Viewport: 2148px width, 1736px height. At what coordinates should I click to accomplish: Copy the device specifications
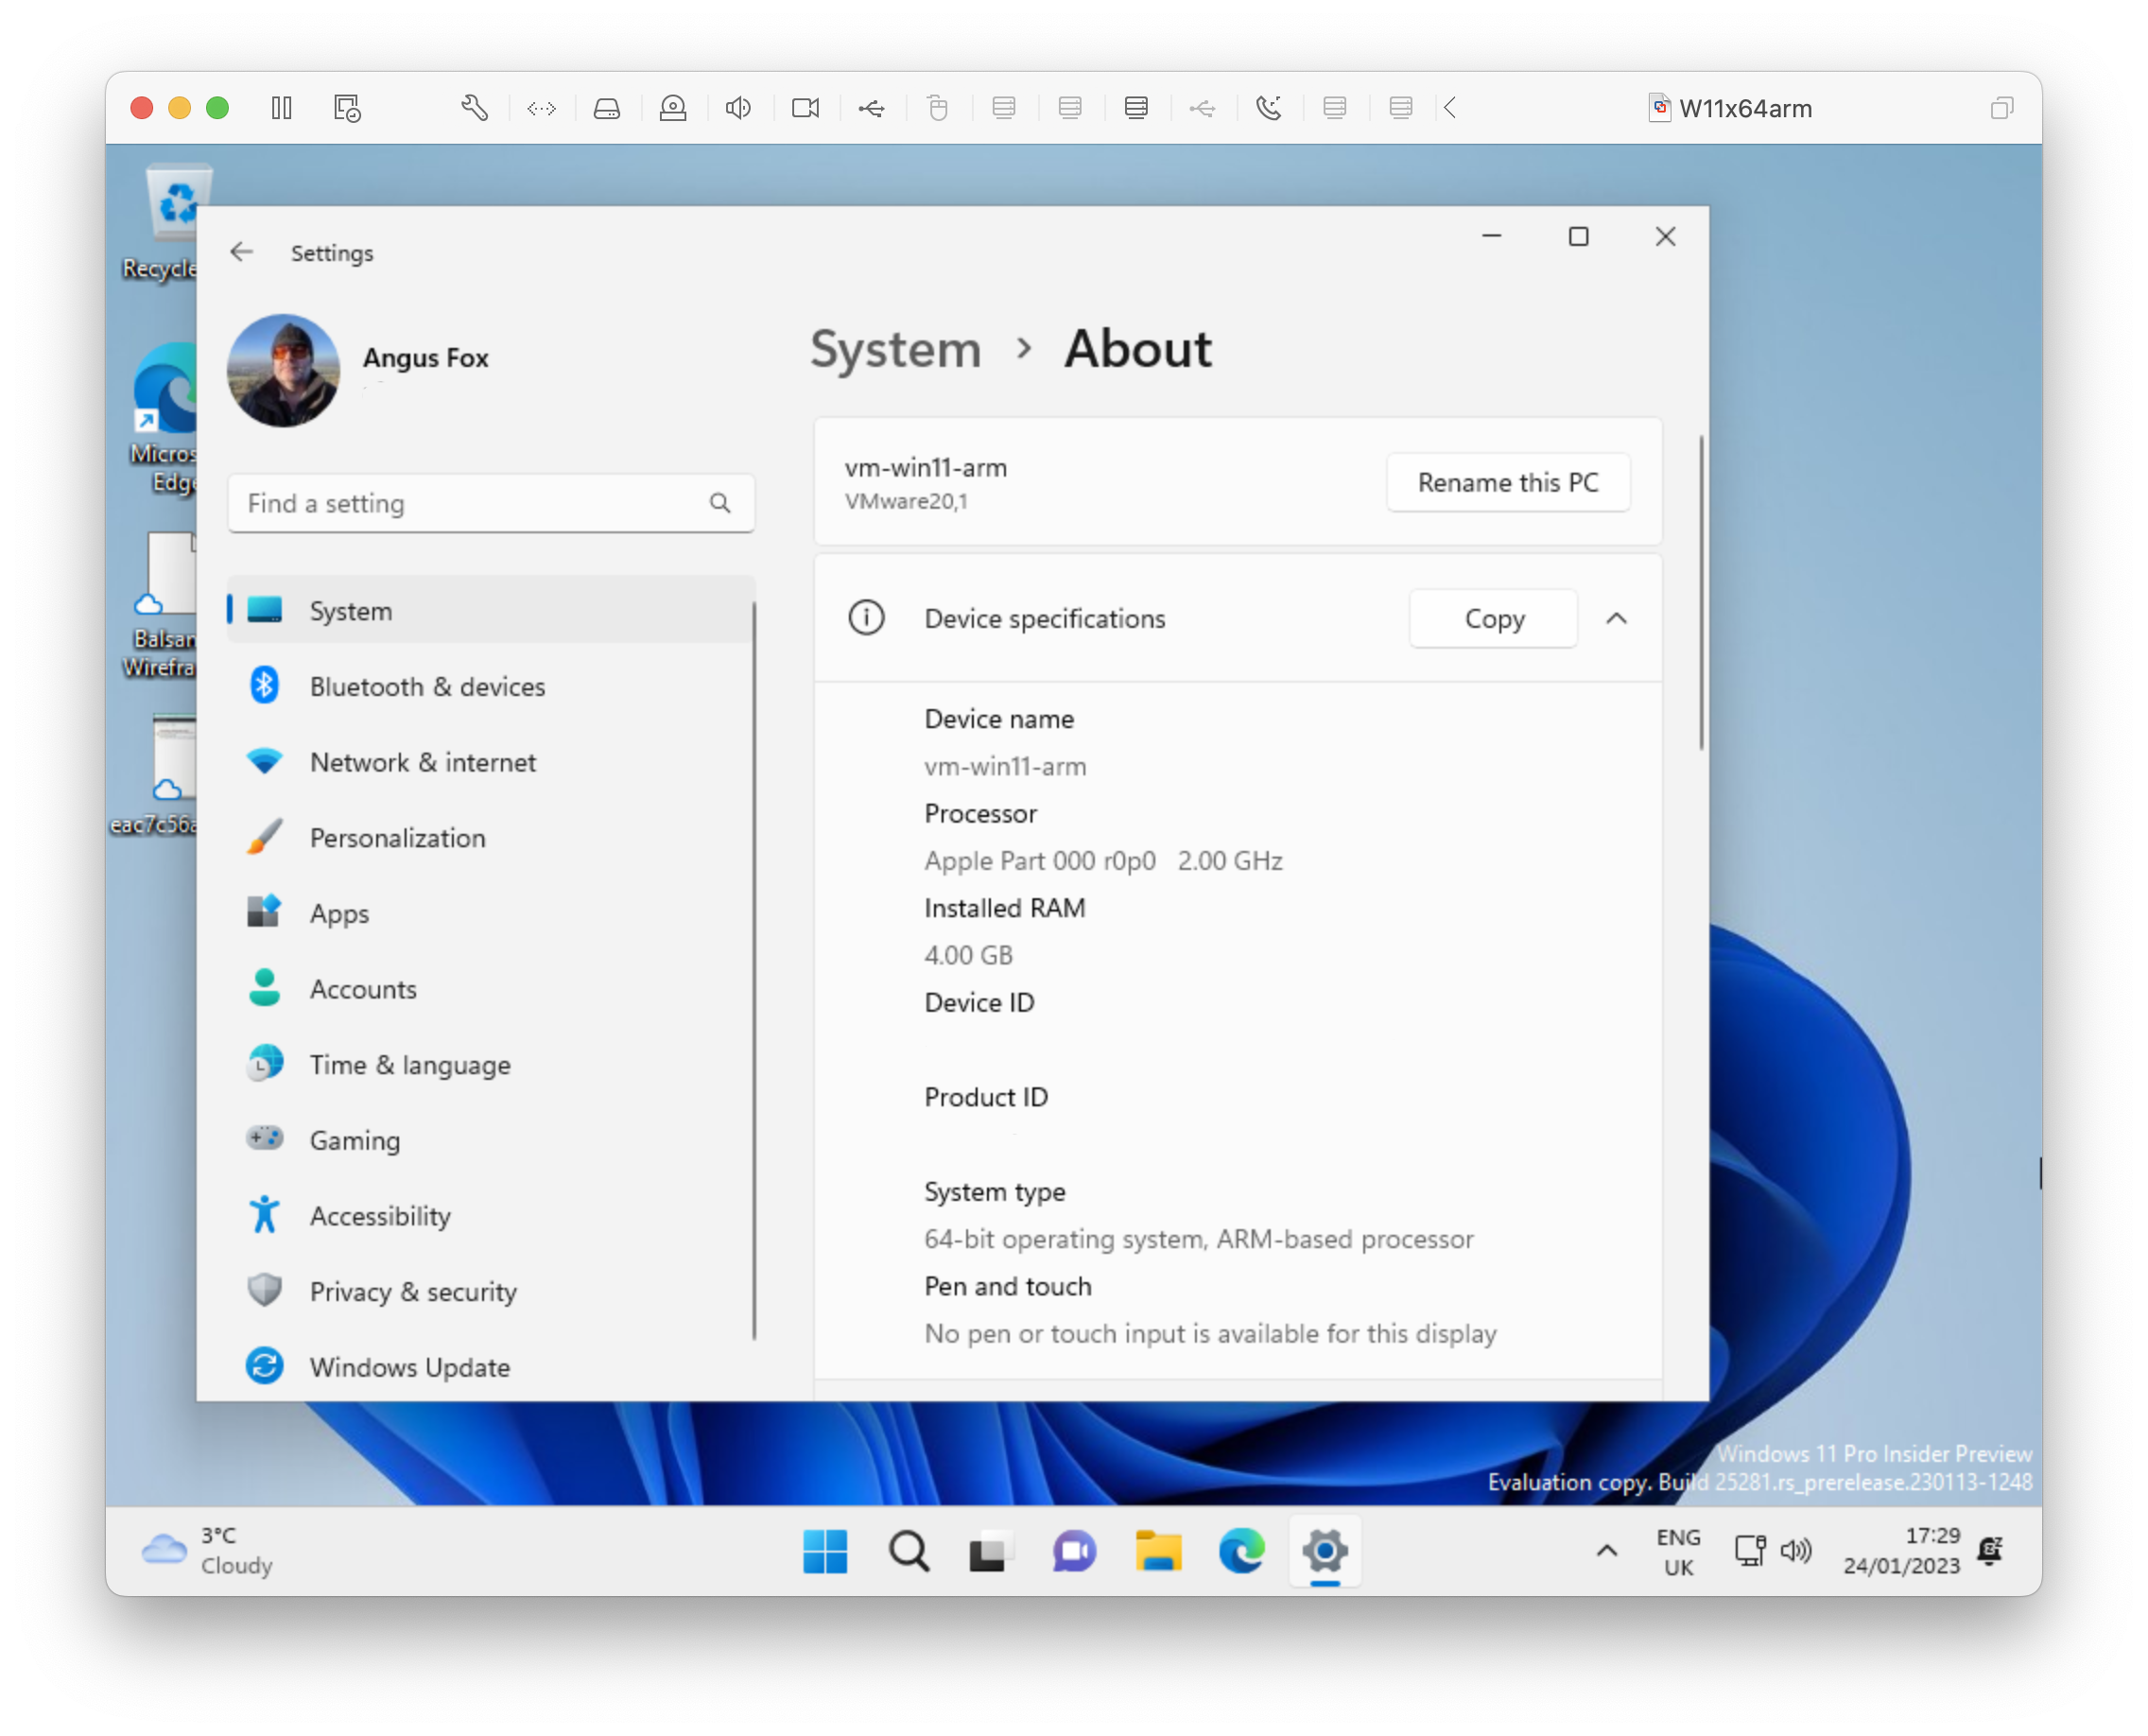tap(1493, 618)
